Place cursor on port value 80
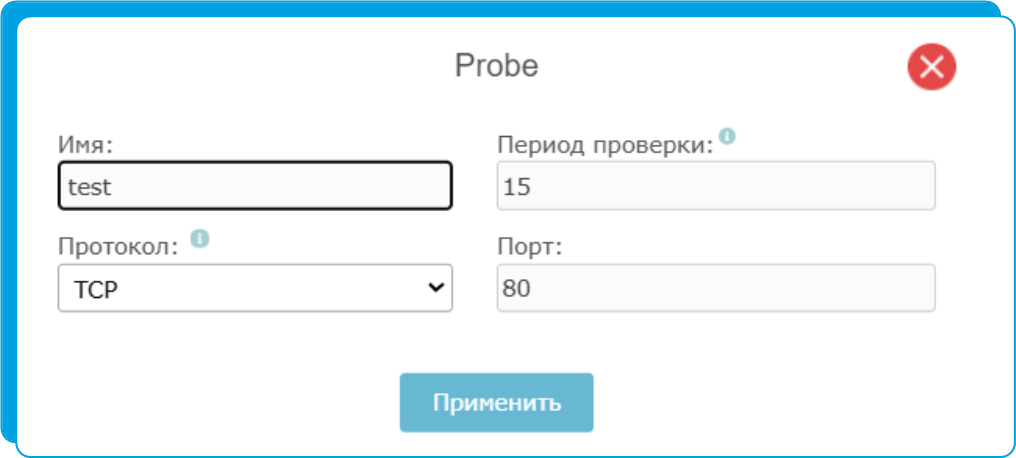 (516, 289)
